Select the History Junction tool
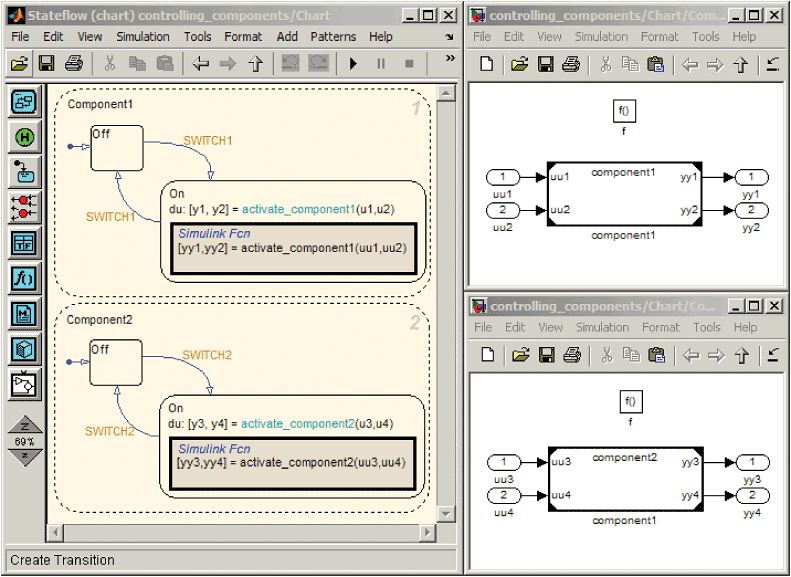This screenshot has width=791, height=577. (24, 137)
